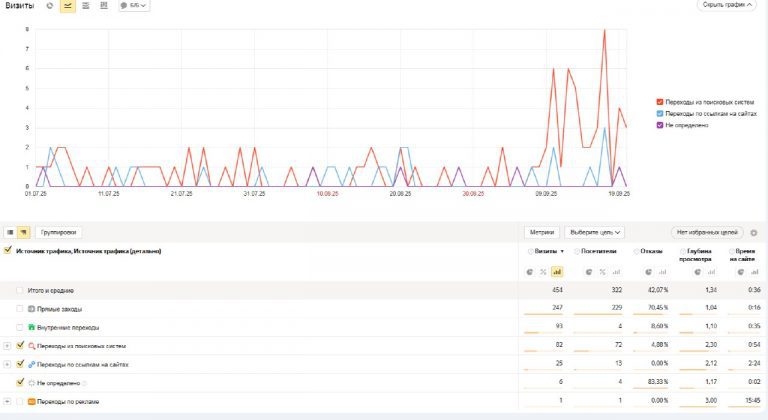Click Скрыть график button

tap(726, 6)
